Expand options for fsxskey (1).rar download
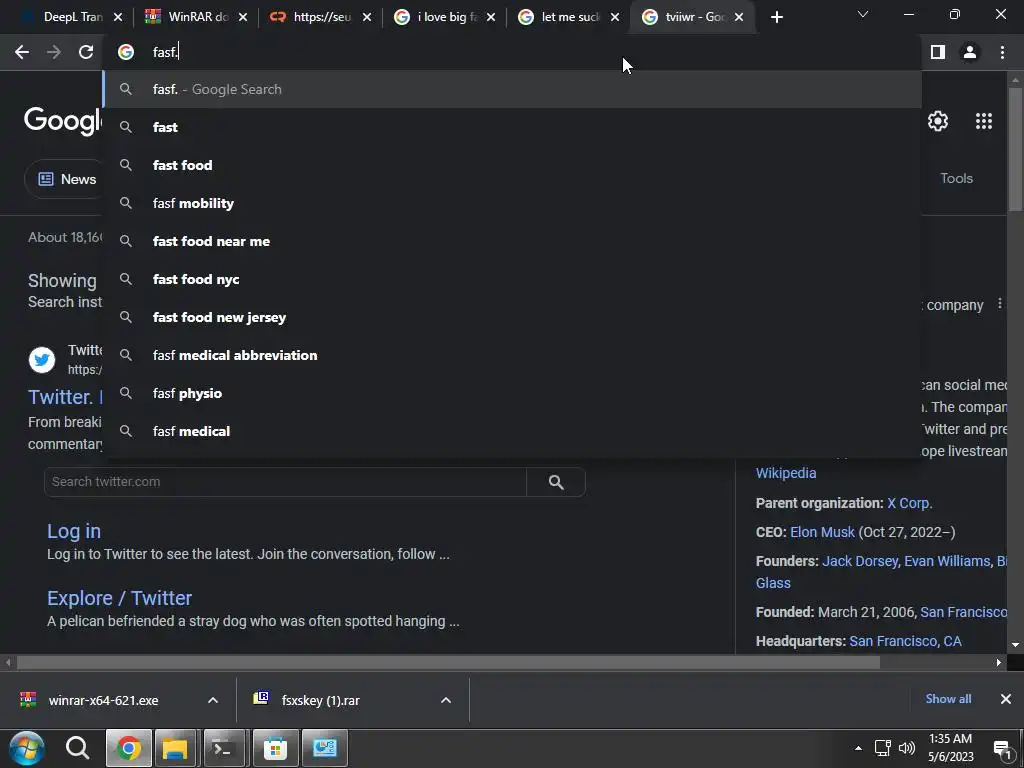The height and width of the screenshot is (768, 1024). click(446, 701)
